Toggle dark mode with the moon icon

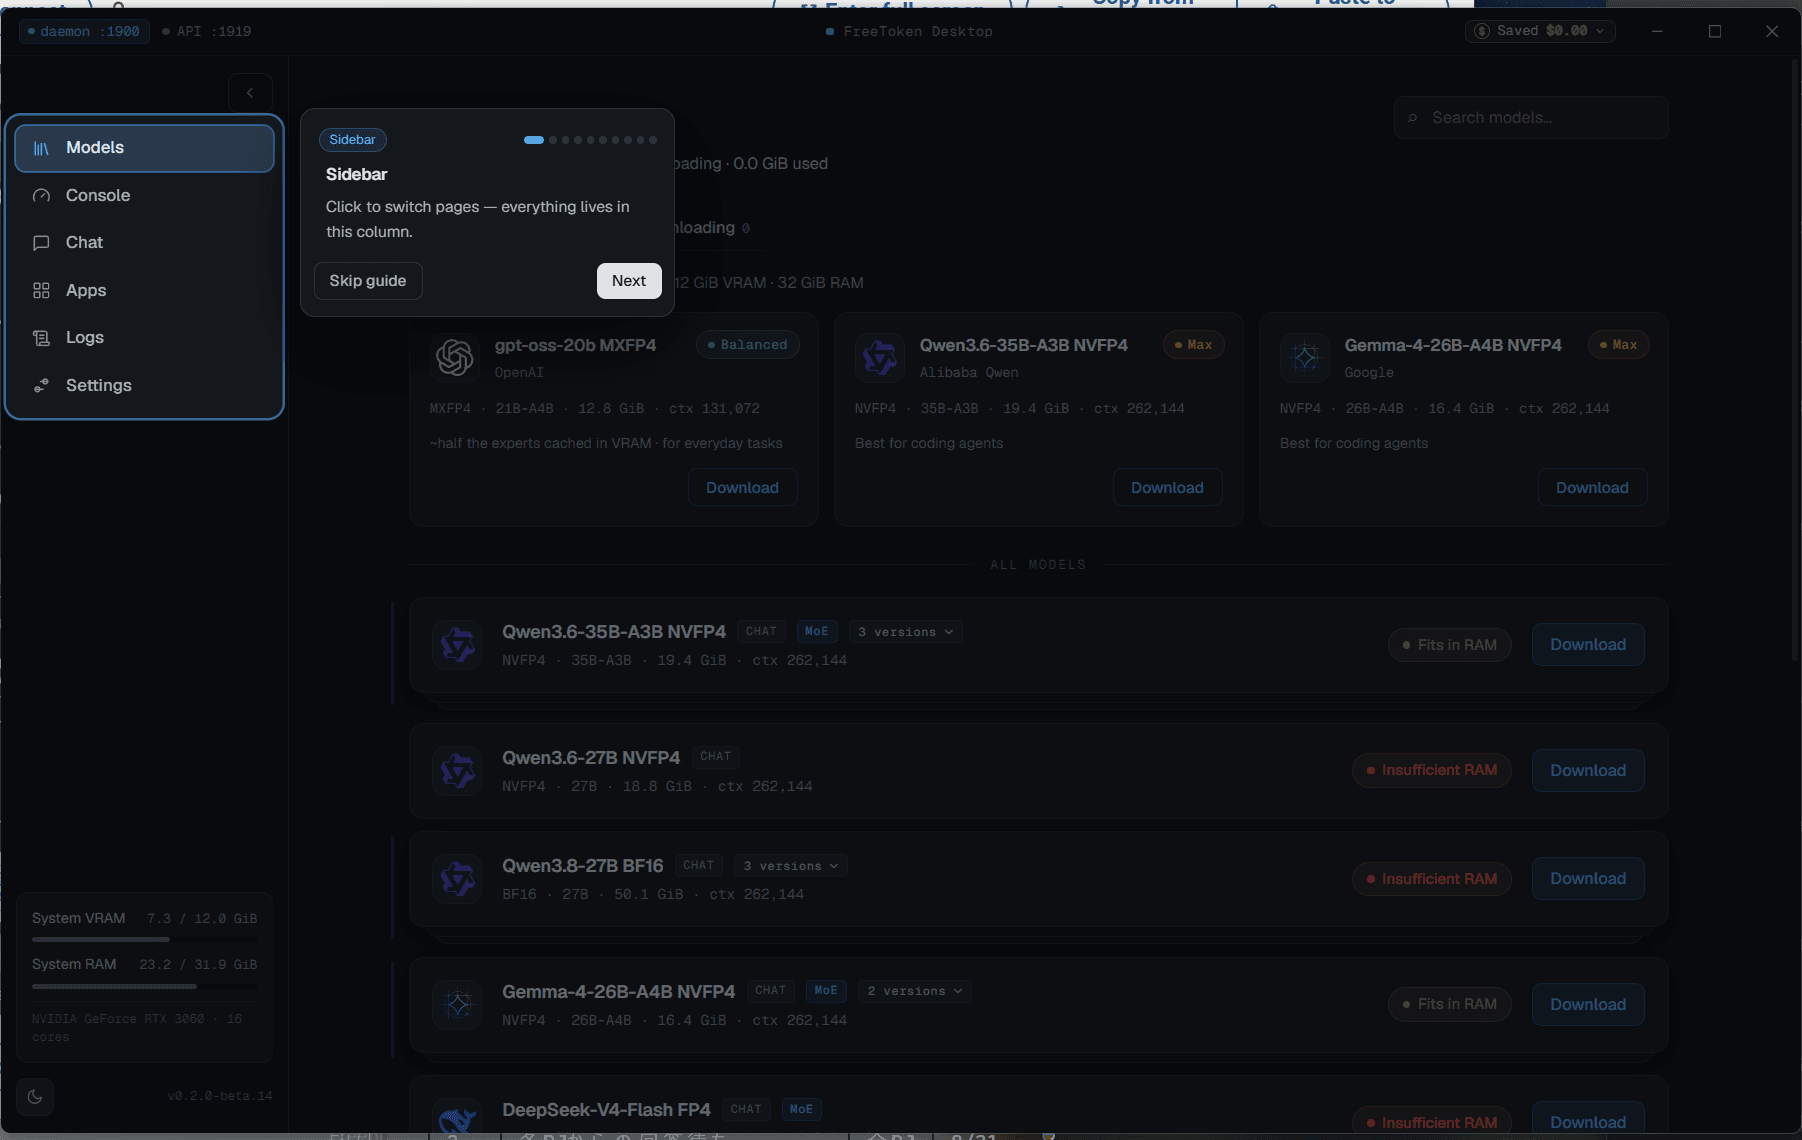[35, 1097]
